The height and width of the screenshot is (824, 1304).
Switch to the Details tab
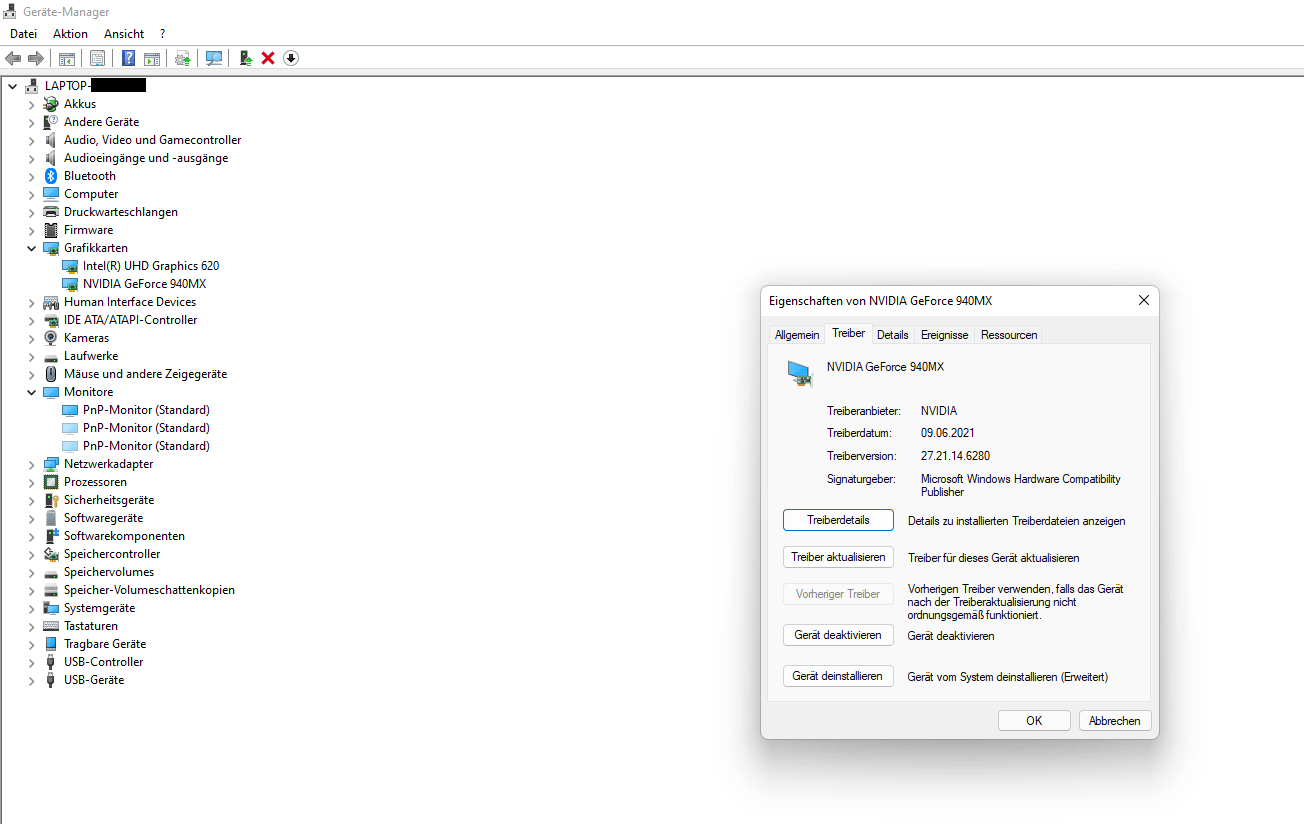pos(893,335)
